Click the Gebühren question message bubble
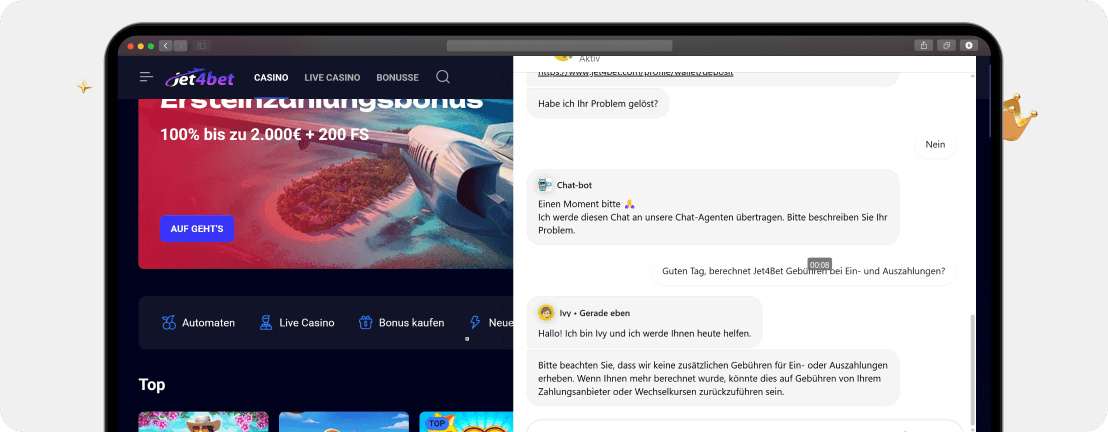The height and width of the screenshot is (432, 1108). pyautogui.click(x=803, y=271)
